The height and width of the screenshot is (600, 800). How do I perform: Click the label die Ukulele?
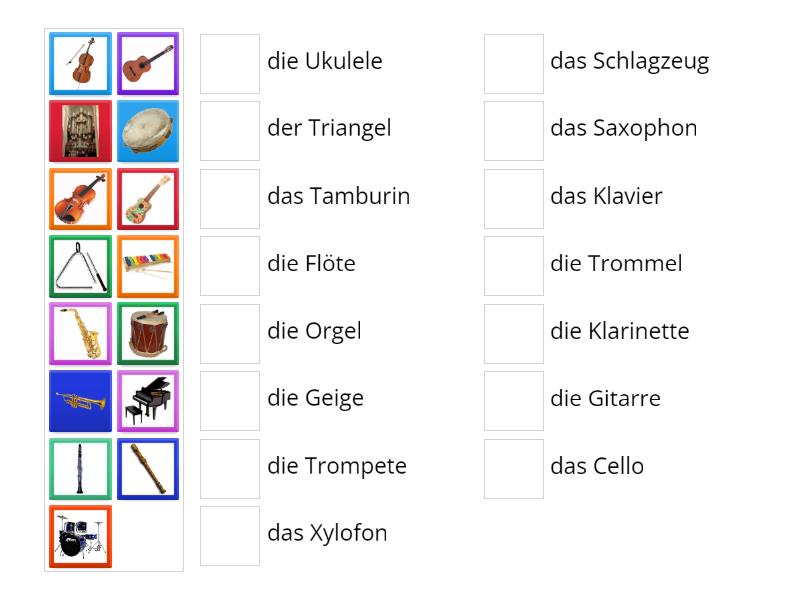click(x=324, y=61)
